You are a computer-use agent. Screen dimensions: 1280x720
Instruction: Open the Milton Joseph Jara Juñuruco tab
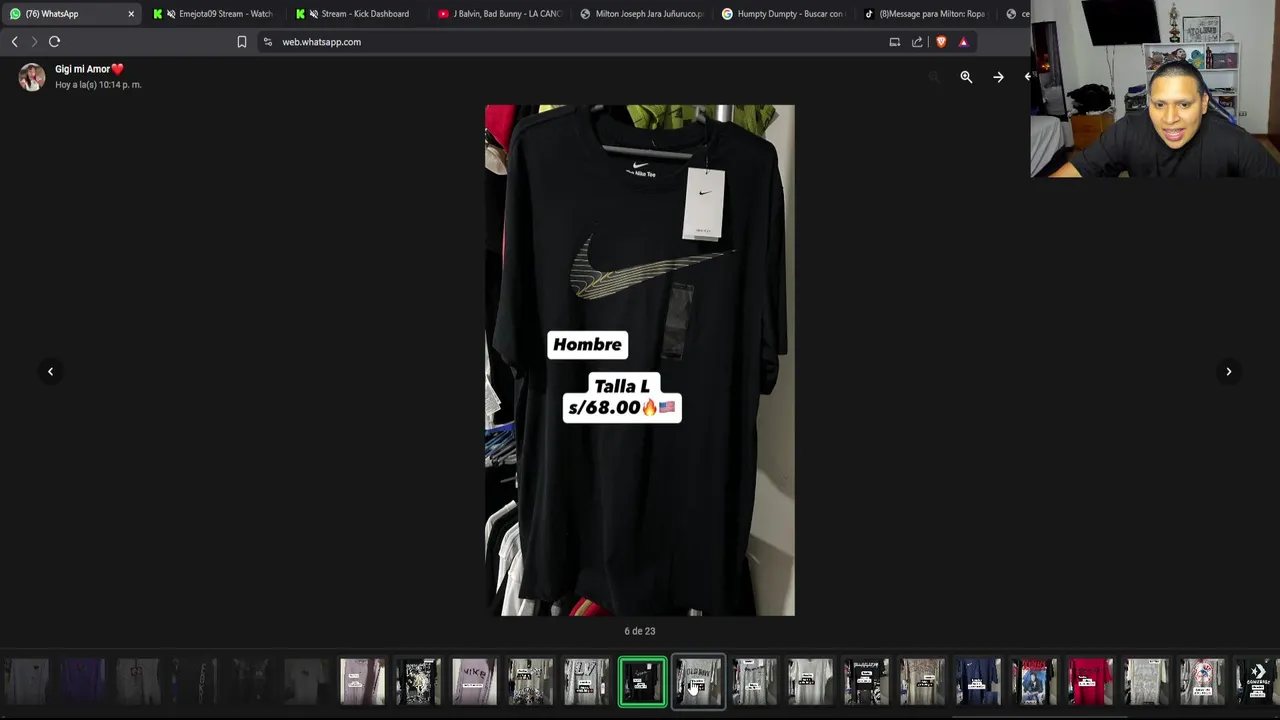pos(643,14)
